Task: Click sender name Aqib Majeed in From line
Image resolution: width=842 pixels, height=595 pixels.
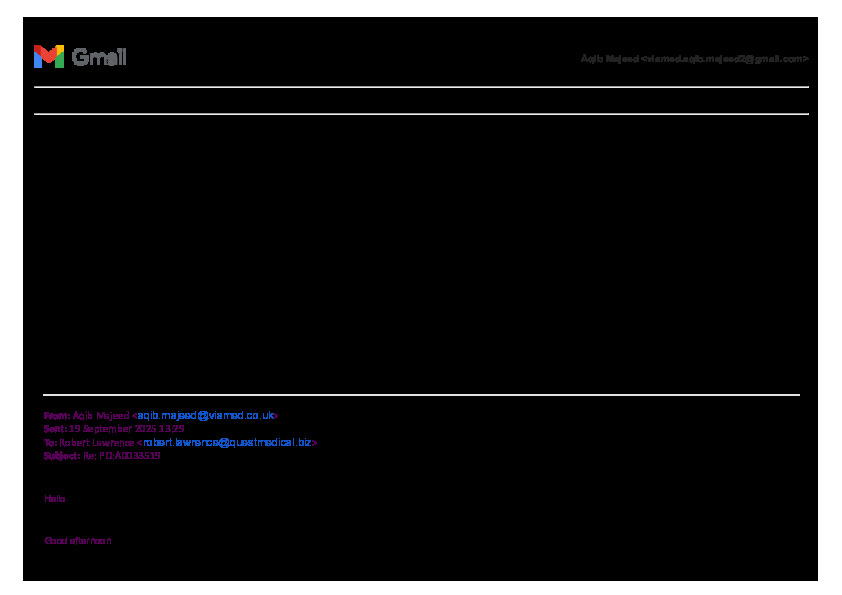Action: [x=101, y=415]
